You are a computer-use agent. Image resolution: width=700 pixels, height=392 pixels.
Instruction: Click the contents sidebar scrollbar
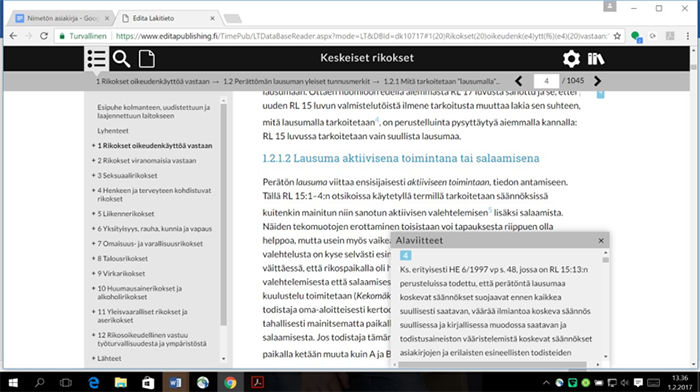(224, 214)
